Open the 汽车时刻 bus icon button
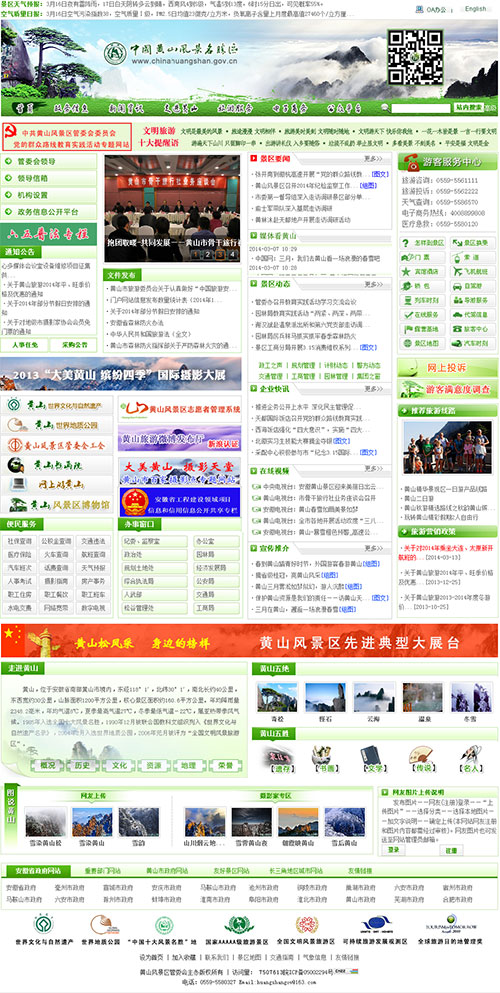 [x=473, y=343]
